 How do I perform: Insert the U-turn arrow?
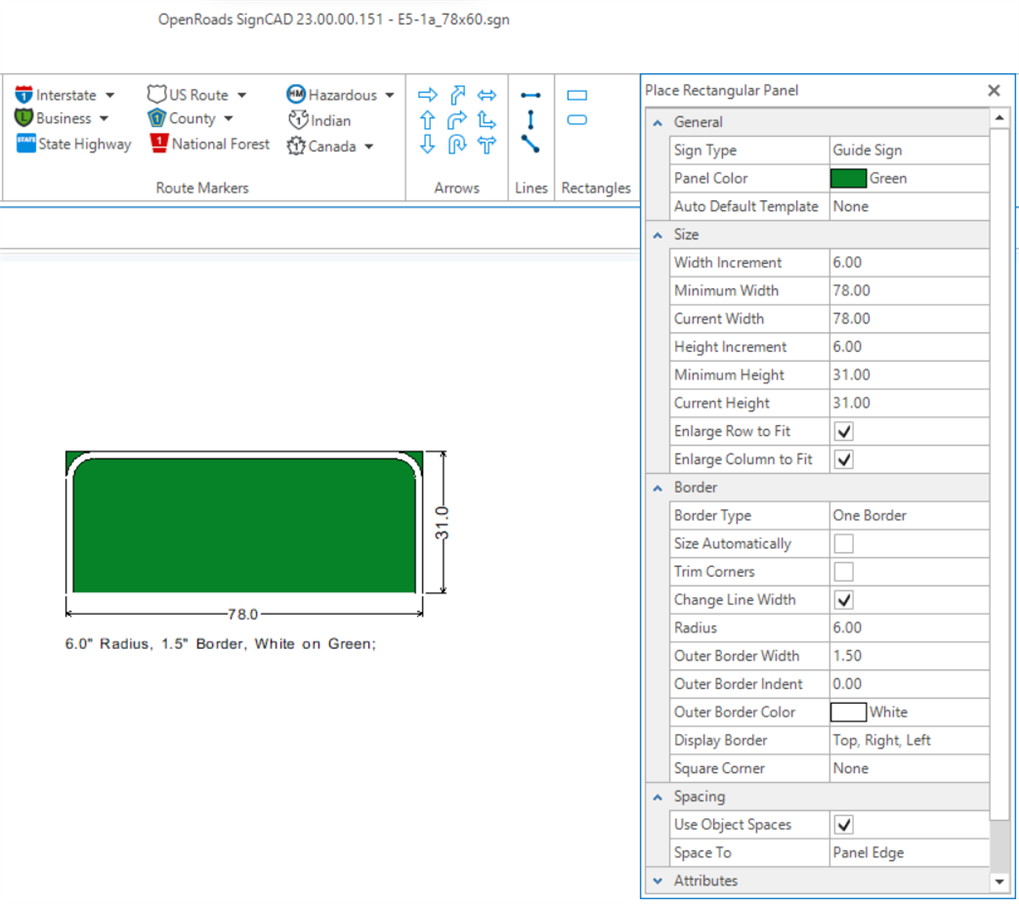pyautogui.click(x=458, y=144)
